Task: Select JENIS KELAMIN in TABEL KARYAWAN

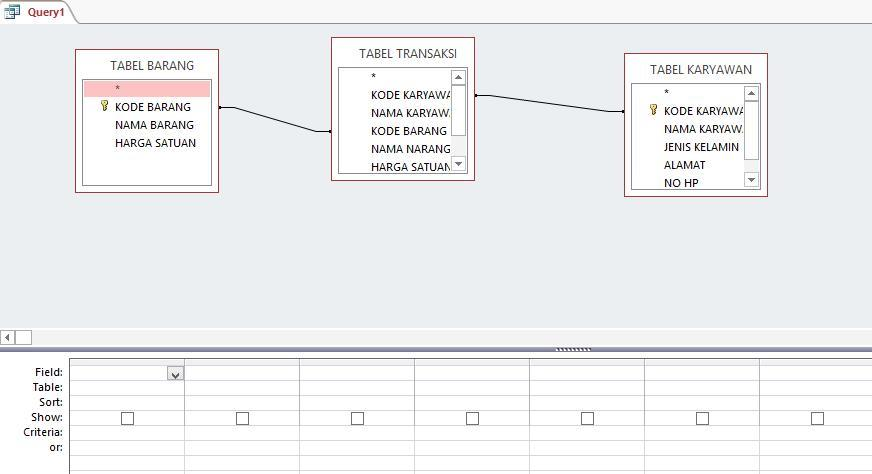Action: [x=701, y=147]
